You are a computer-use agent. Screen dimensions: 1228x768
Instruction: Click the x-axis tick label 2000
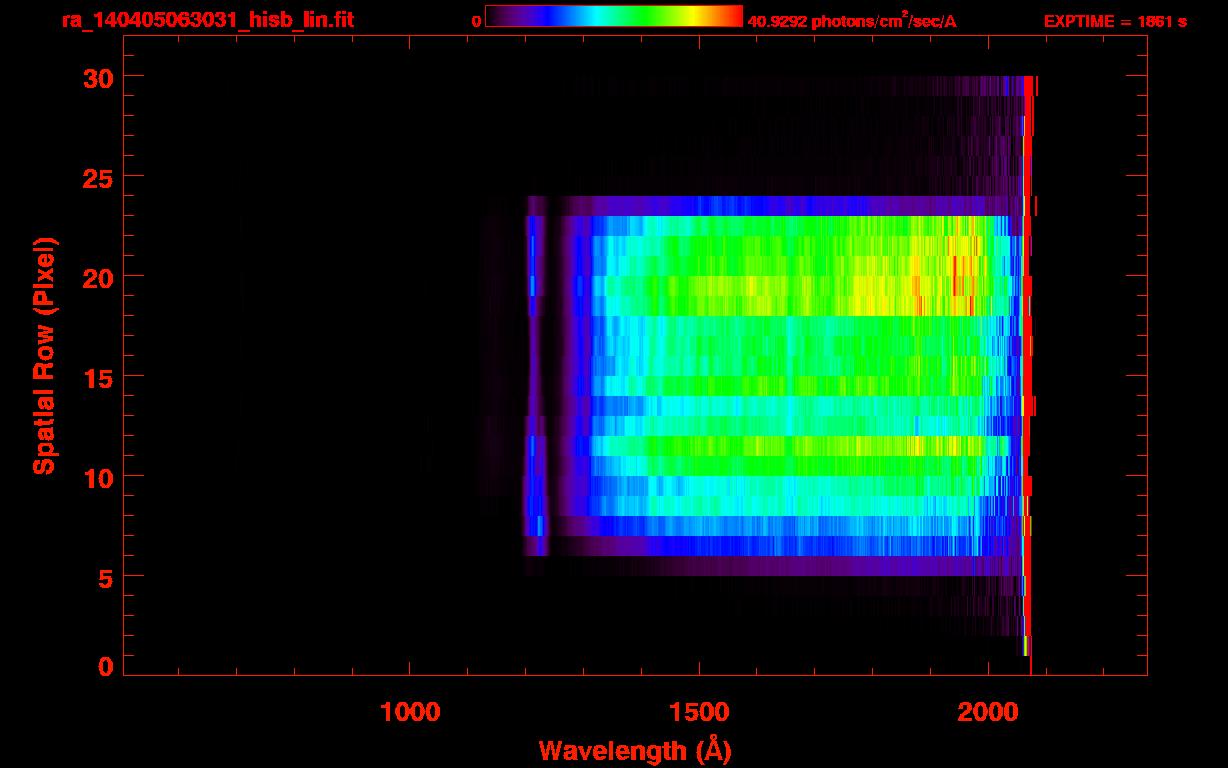tap(988, 711)
